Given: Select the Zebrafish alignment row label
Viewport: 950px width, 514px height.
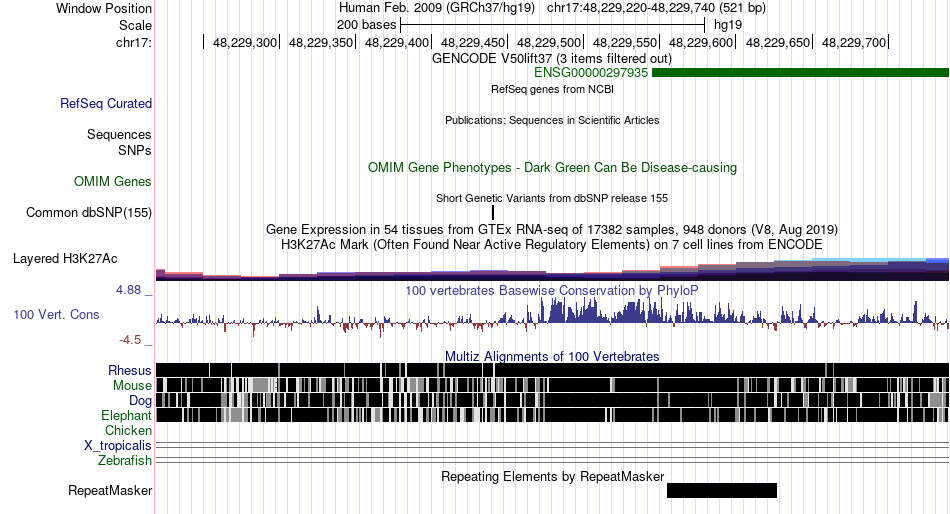Looking at the screenshot, I should pyautogui.click(x=125, y=461).
